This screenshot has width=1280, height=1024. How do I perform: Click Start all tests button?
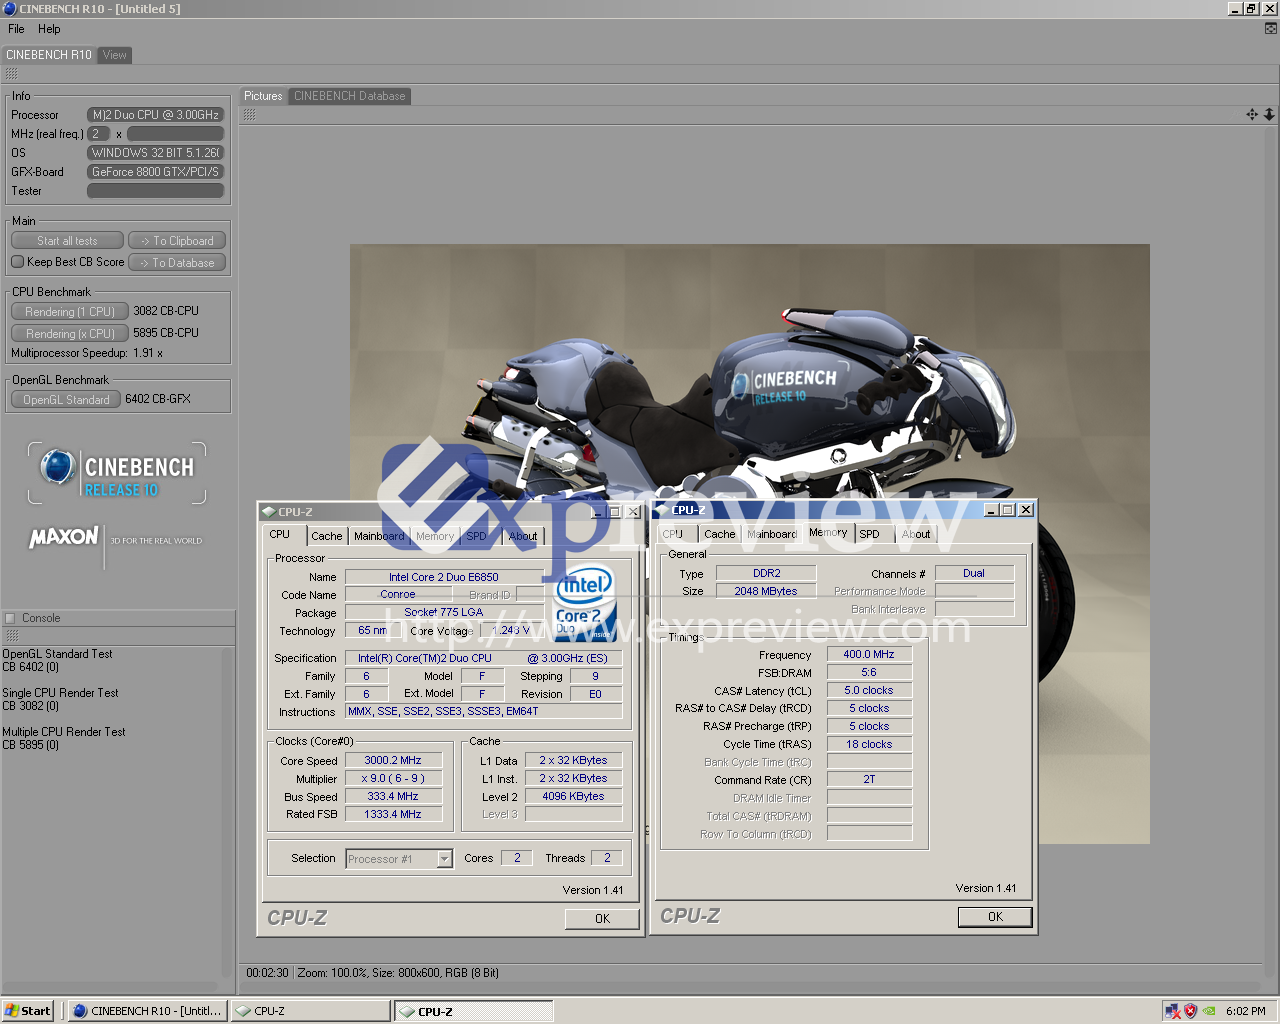point(67,241)
